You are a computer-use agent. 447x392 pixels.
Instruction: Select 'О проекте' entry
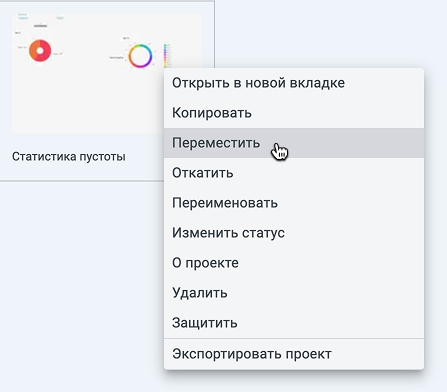[294, 263]
